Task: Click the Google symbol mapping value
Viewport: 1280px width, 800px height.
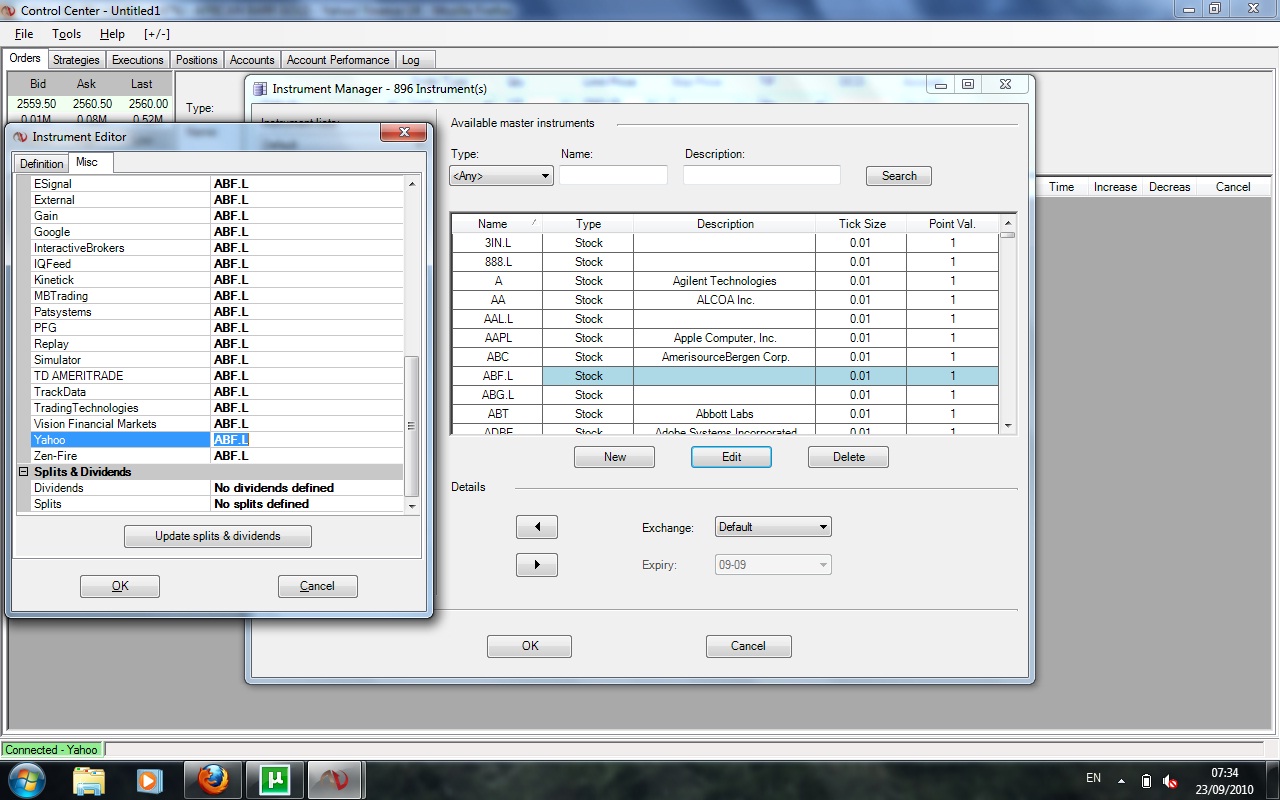Action: coord(307,232)
